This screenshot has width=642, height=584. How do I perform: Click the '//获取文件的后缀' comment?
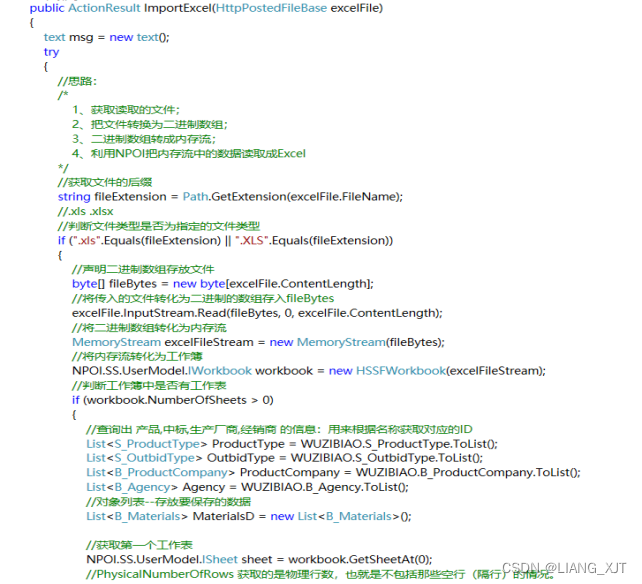(105, 182)
